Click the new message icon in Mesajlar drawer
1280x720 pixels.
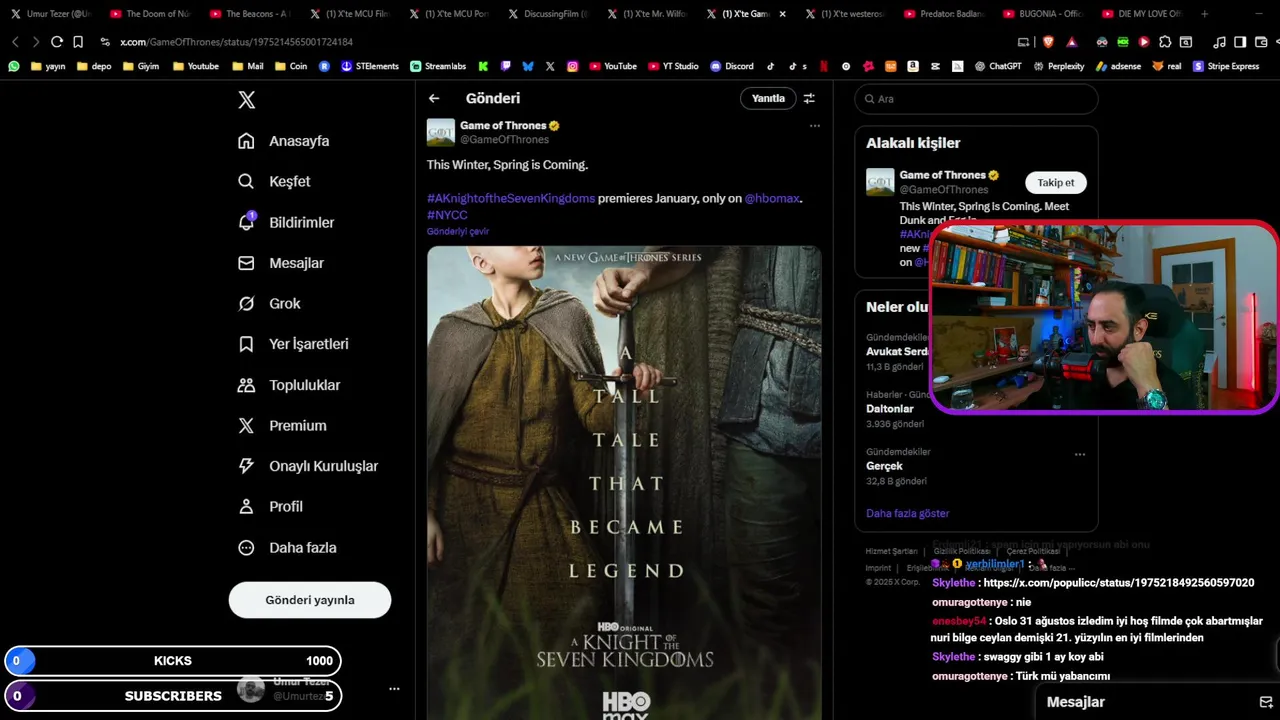[x=1265, y=702]
